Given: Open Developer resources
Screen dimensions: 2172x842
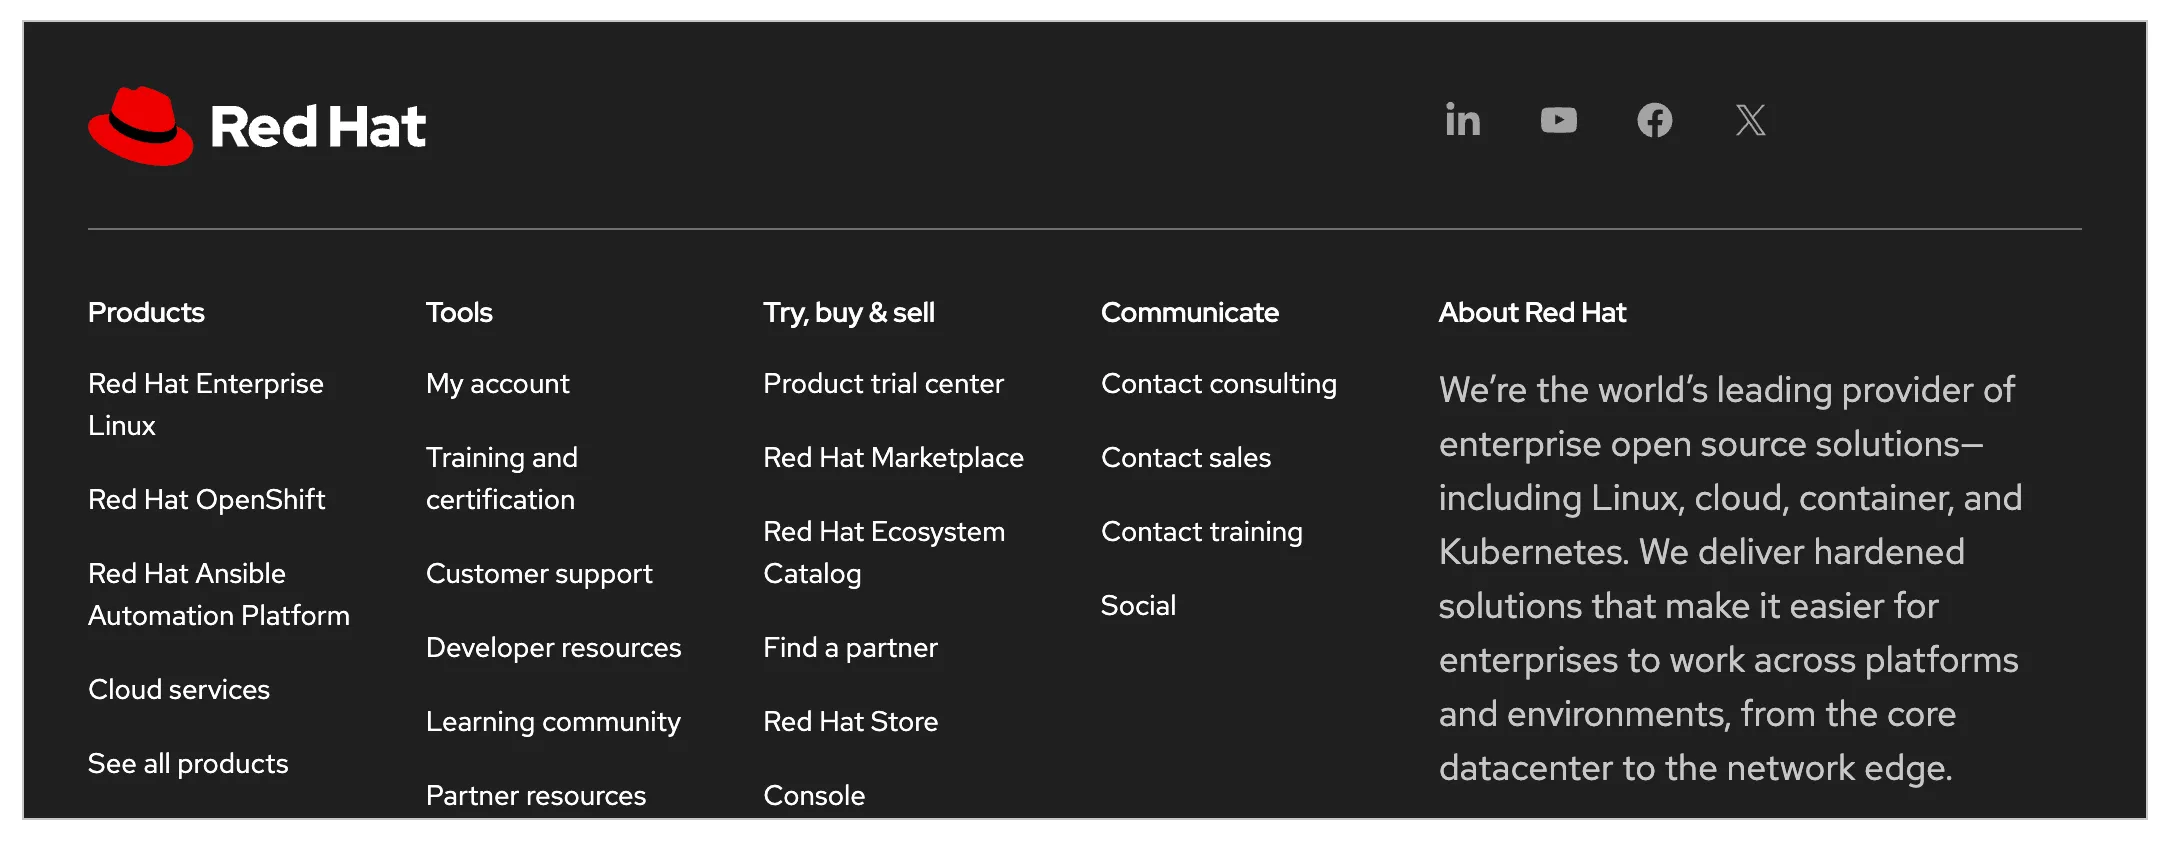Looking at the screenshot, I should pyautogui.click(x=553, y=647).
